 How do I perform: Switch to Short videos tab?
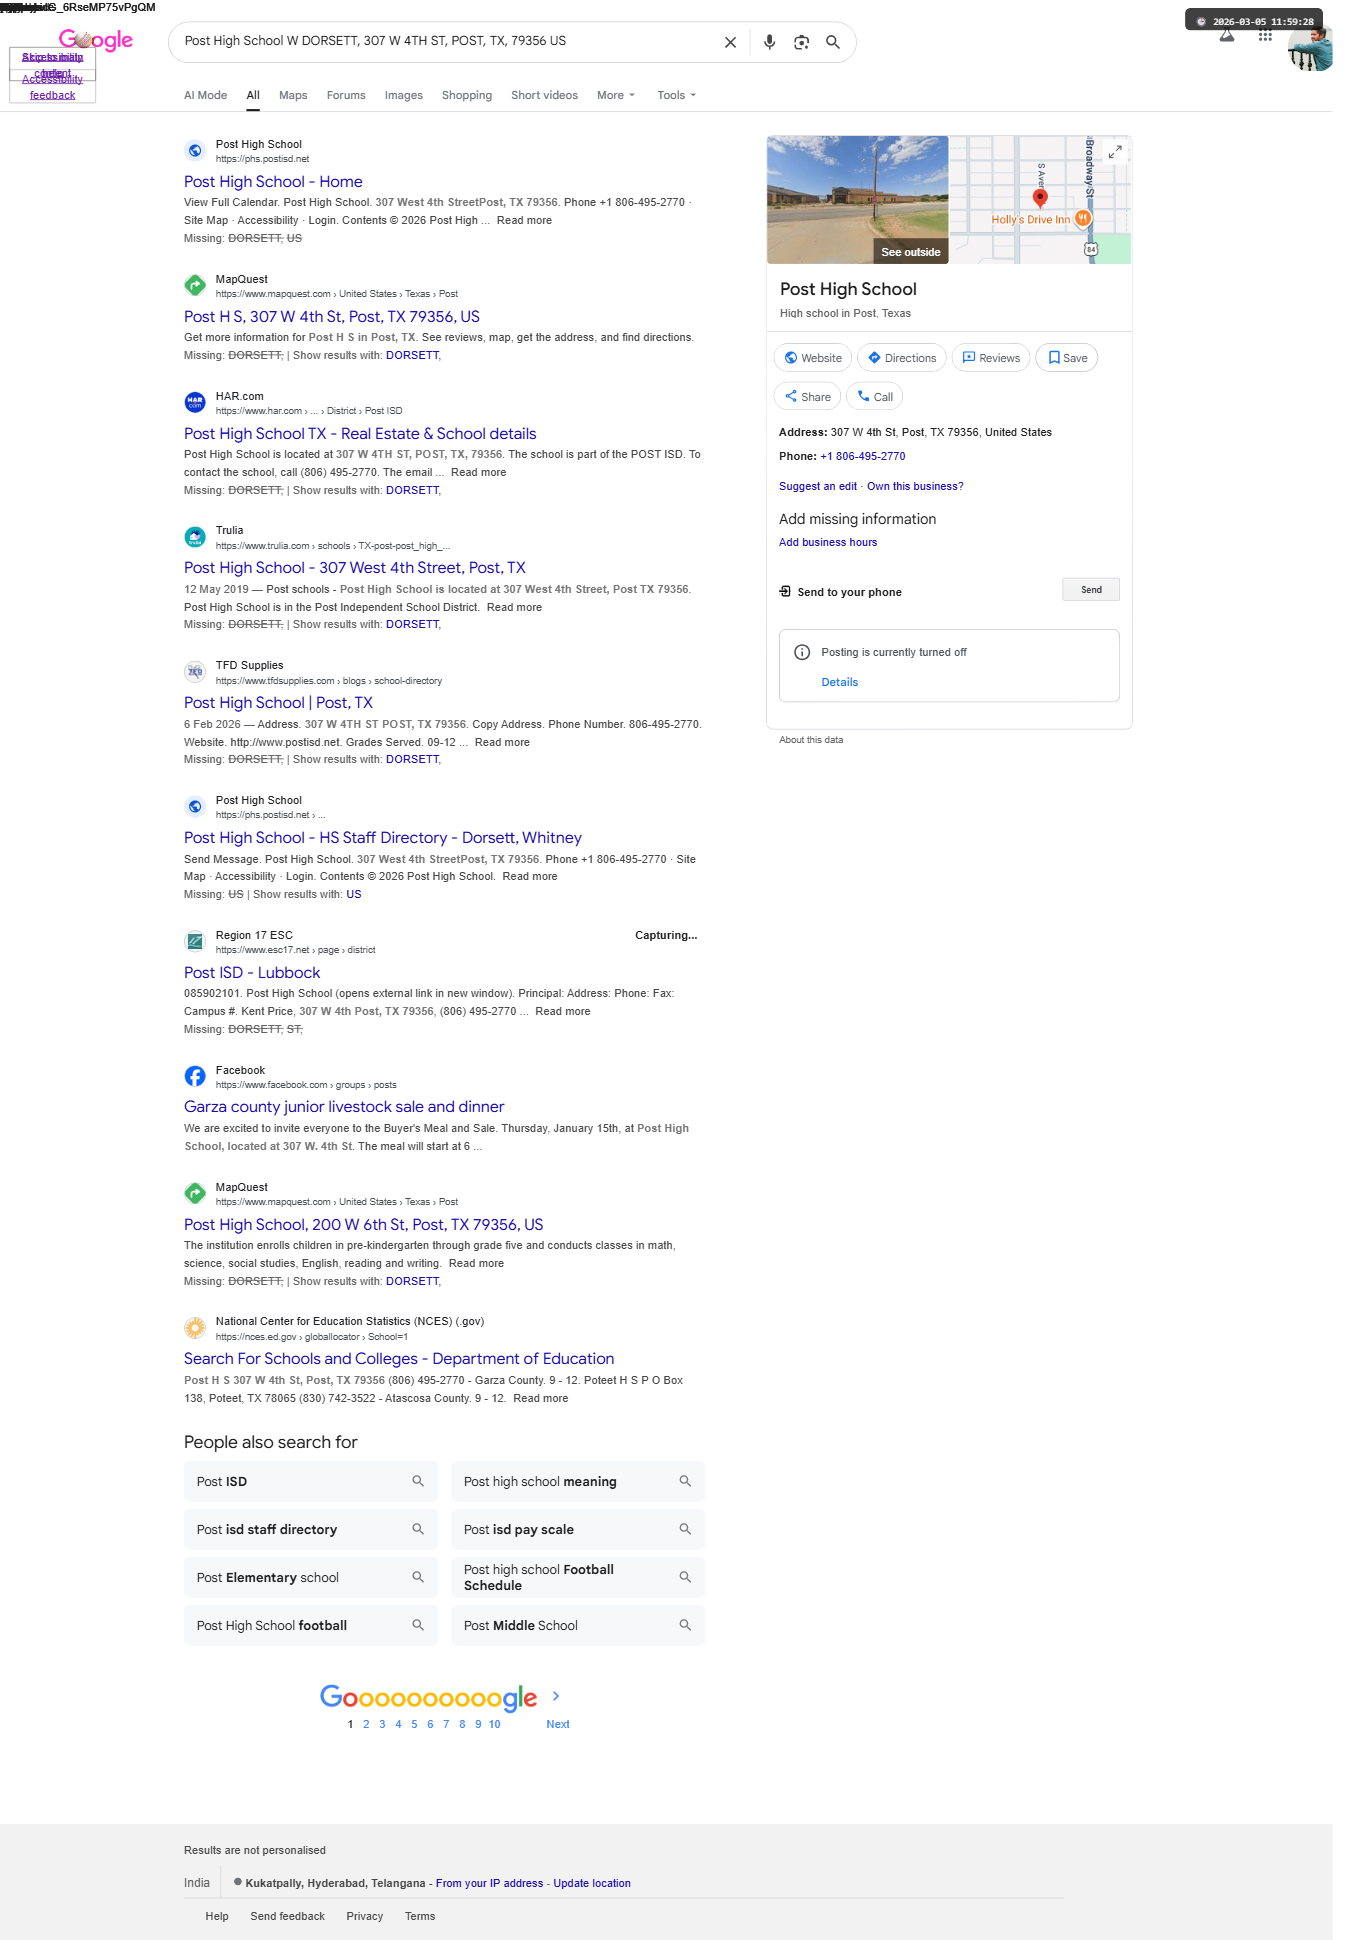tap(544, 95)
